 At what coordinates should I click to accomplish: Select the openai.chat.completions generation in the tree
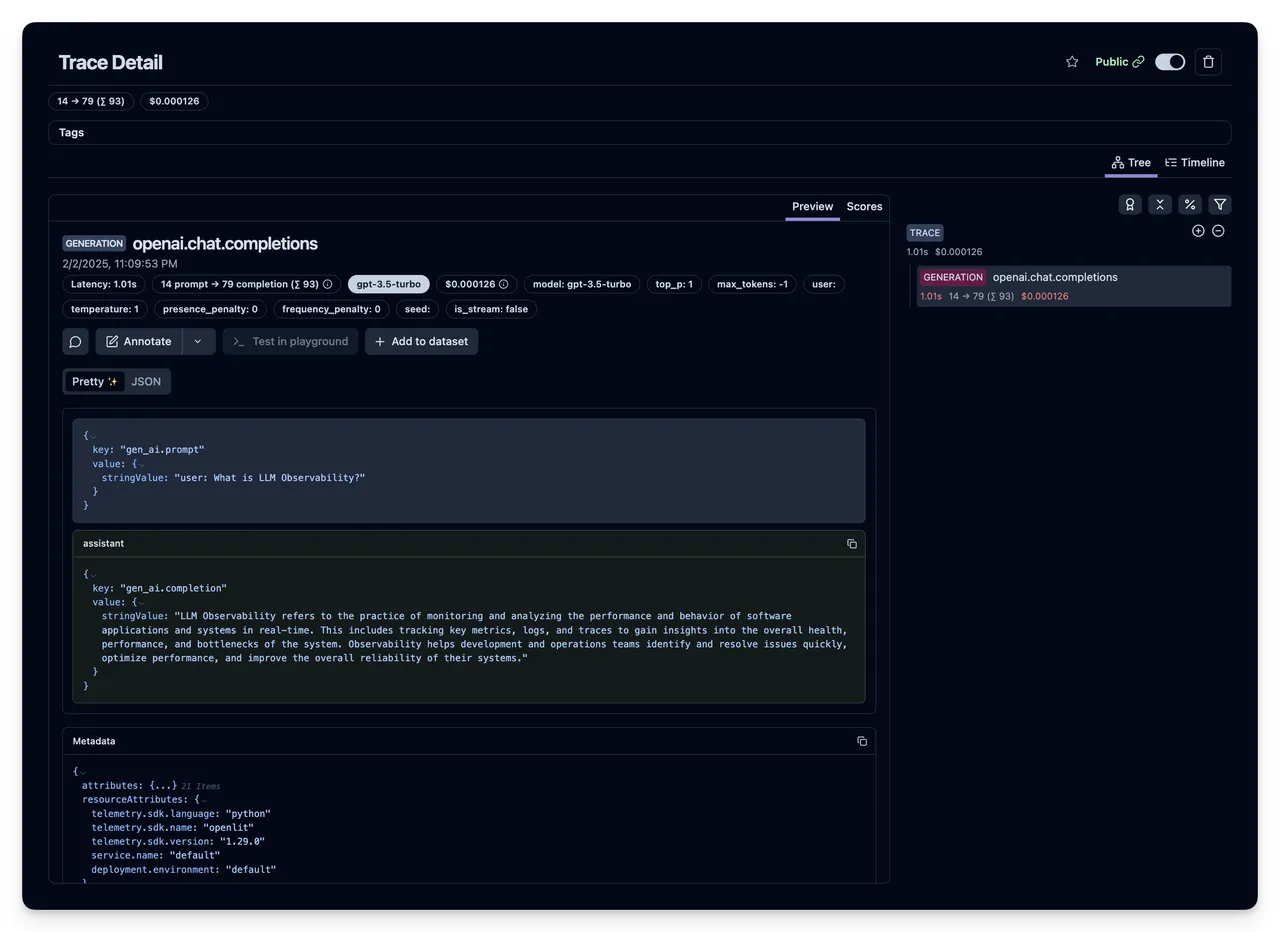[1073, 286]
